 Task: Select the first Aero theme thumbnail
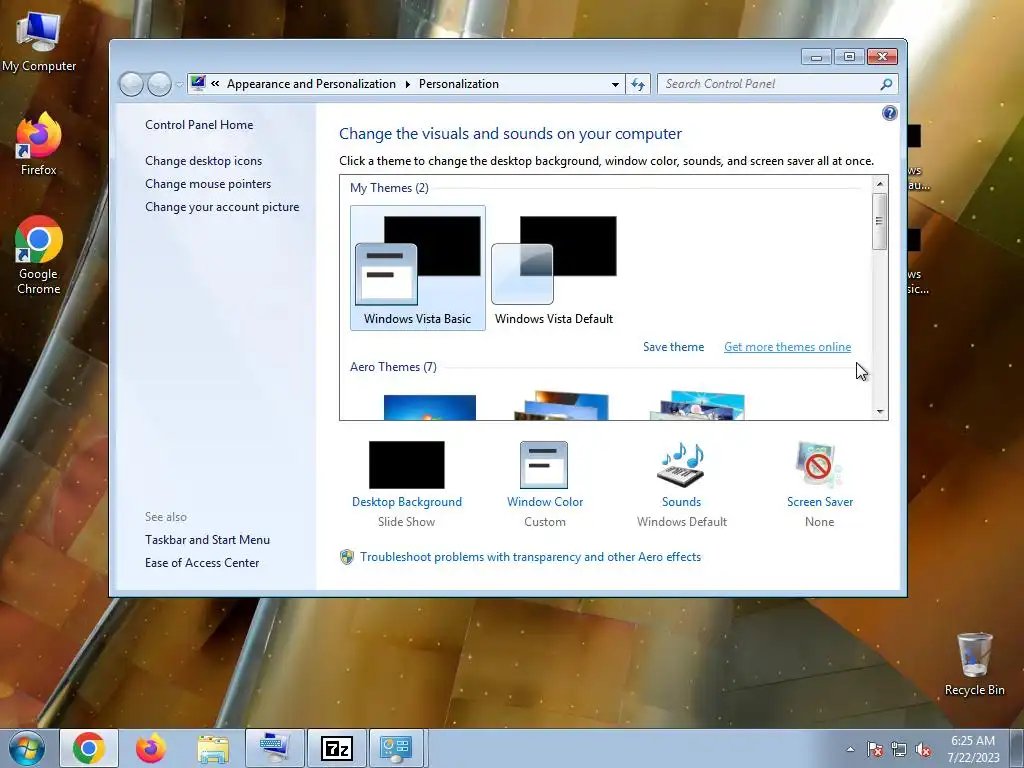tap(430, 408)
